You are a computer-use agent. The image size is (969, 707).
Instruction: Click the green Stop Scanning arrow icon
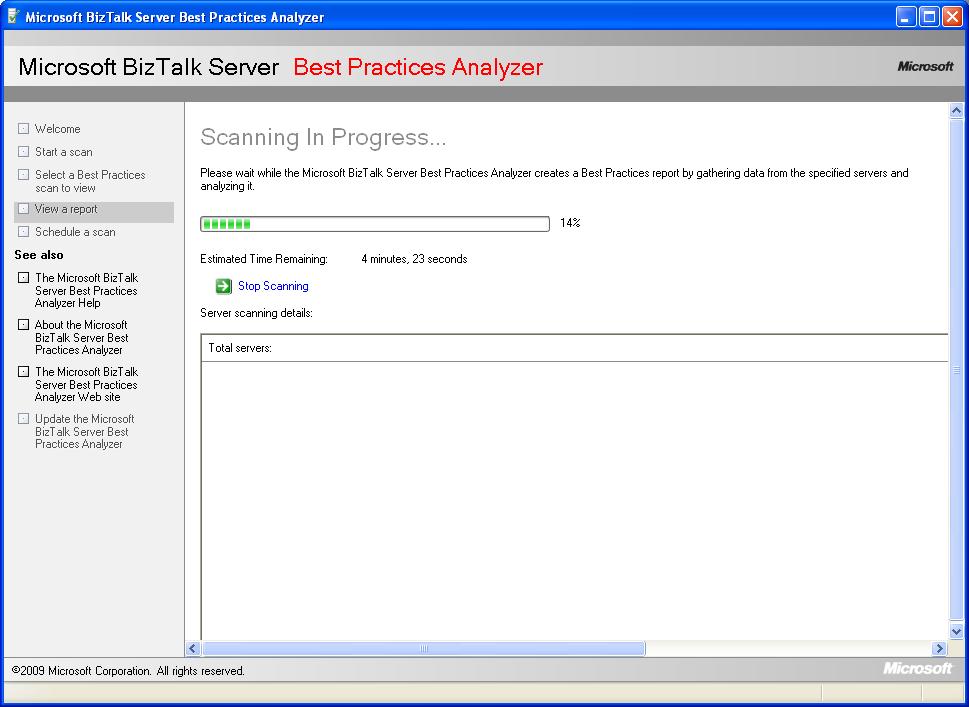pos(223,286)
